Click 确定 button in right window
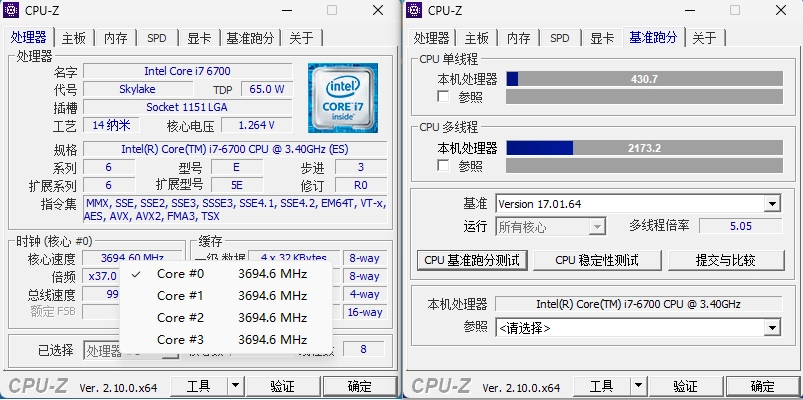This screenshot has height=400, width=803. tap(763, 386)
